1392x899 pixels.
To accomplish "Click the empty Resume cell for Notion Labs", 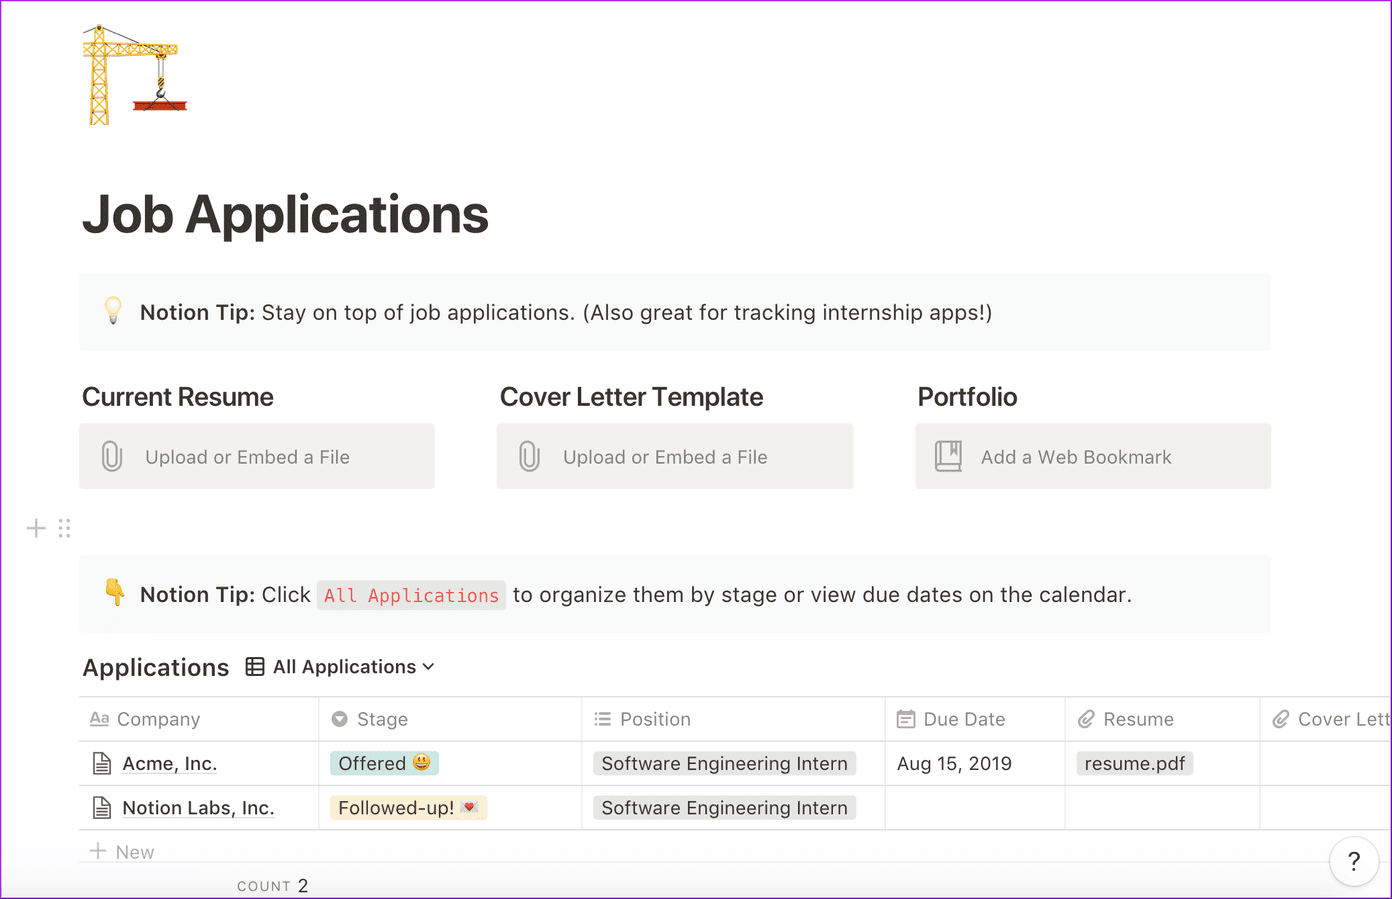I will tap(1162, 808).
